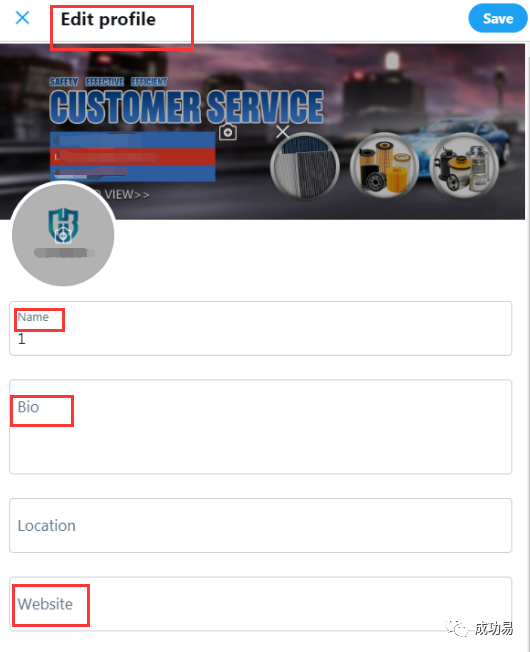Select the Bio text area
Viewport: 530px width, 652px height.
click(x=261, y=427)
